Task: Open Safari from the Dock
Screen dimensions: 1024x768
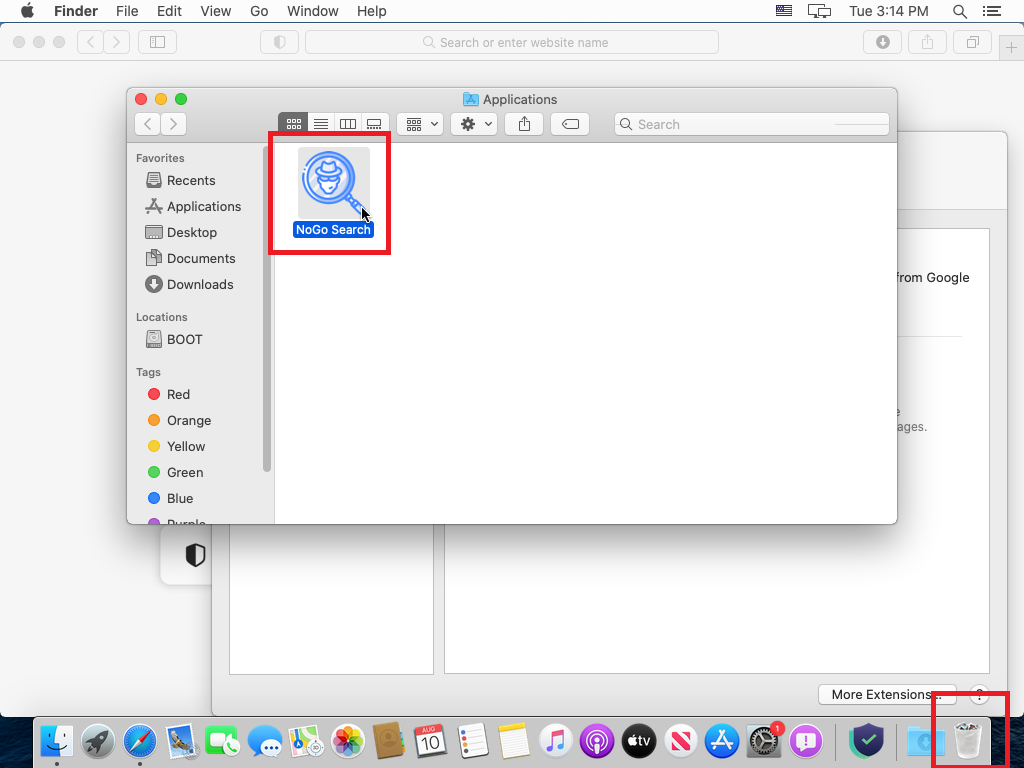Action: 140,741
